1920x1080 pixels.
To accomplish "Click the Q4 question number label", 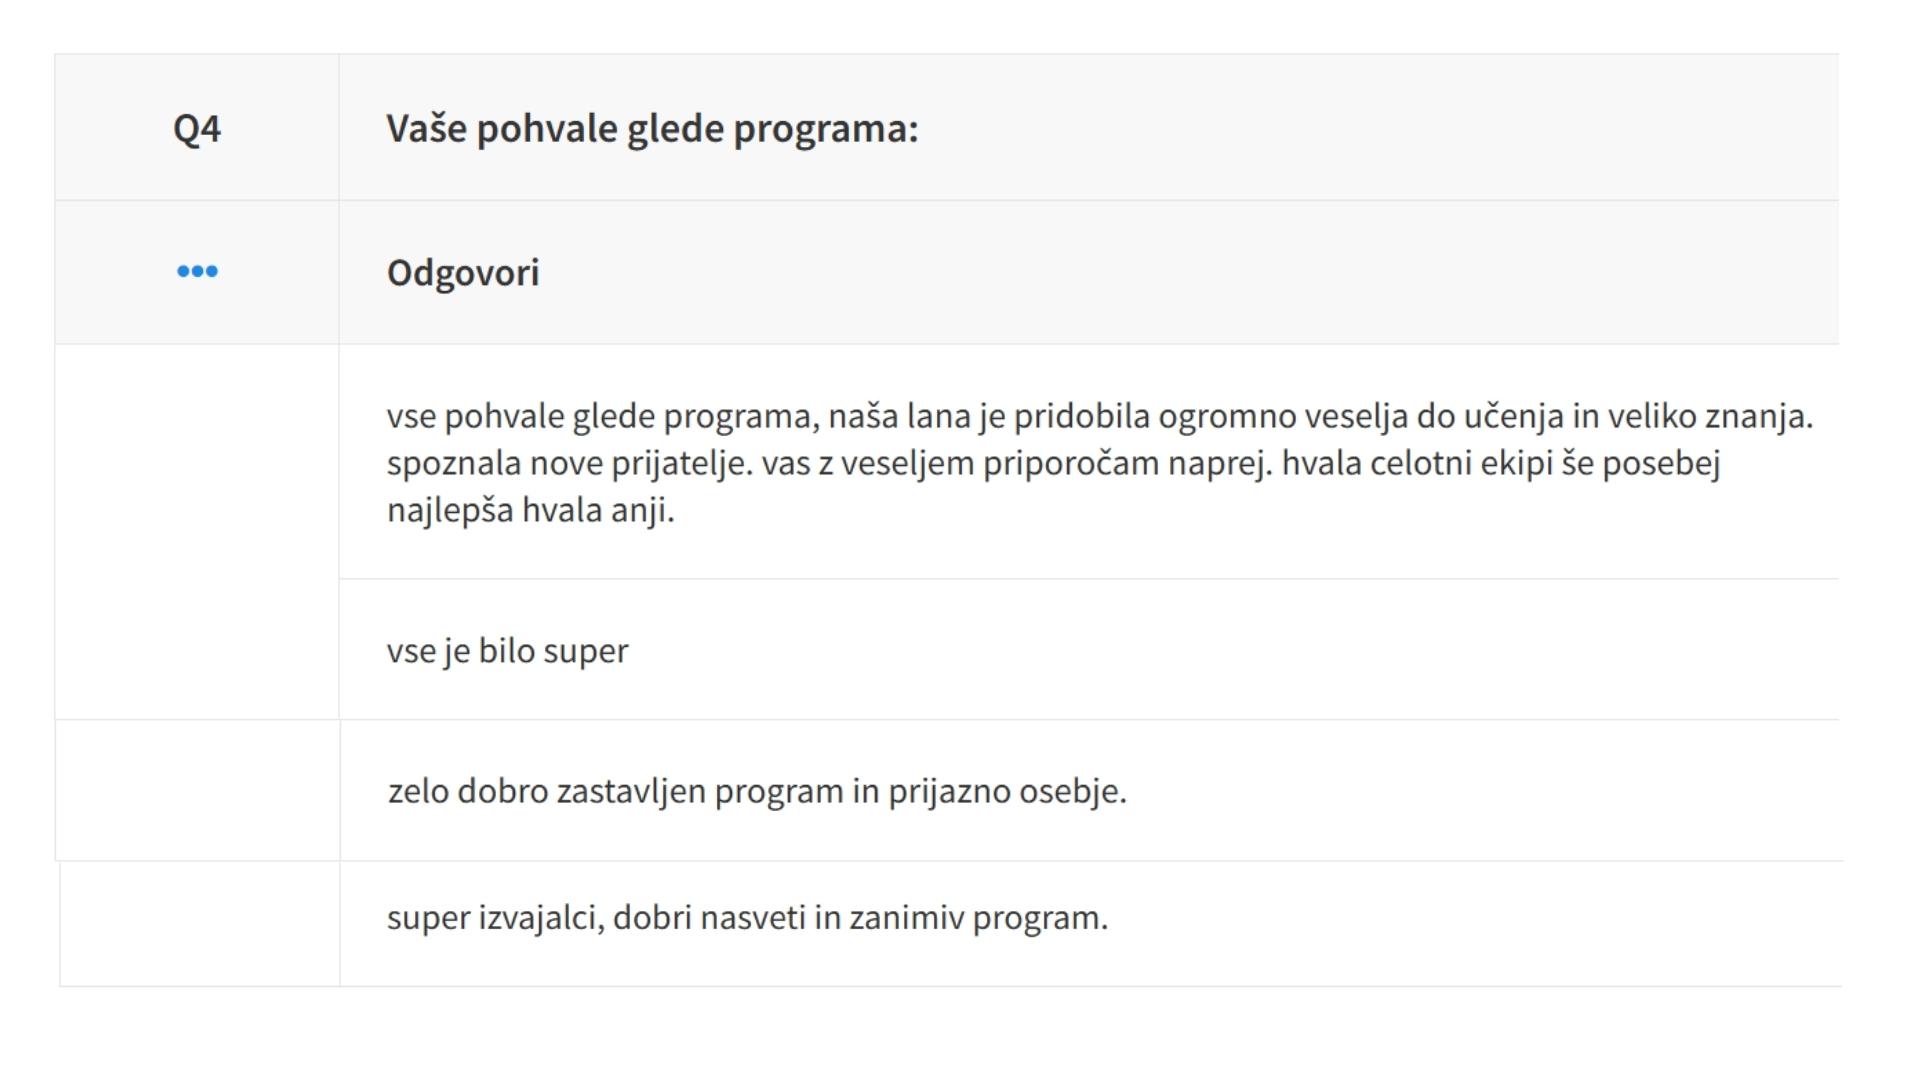I will [x=197, y=129].
